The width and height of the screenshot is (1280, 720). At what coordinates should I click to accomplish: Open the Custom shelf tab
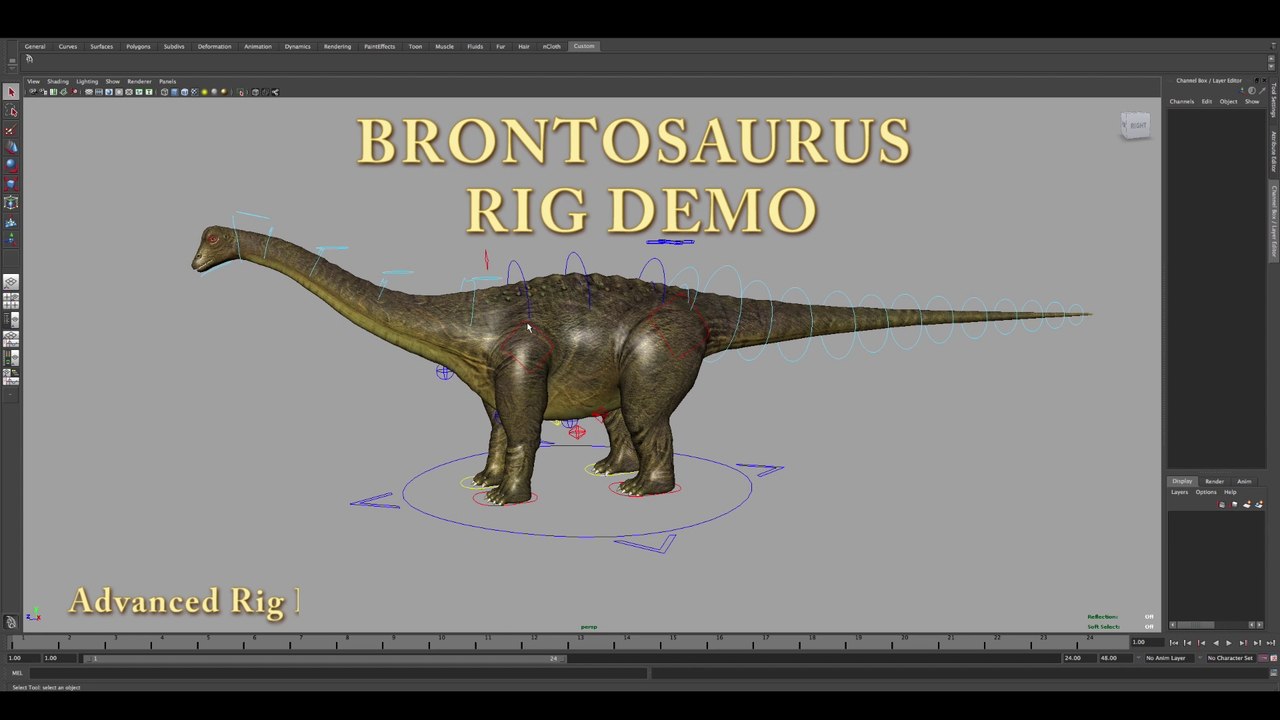(584, 46)
